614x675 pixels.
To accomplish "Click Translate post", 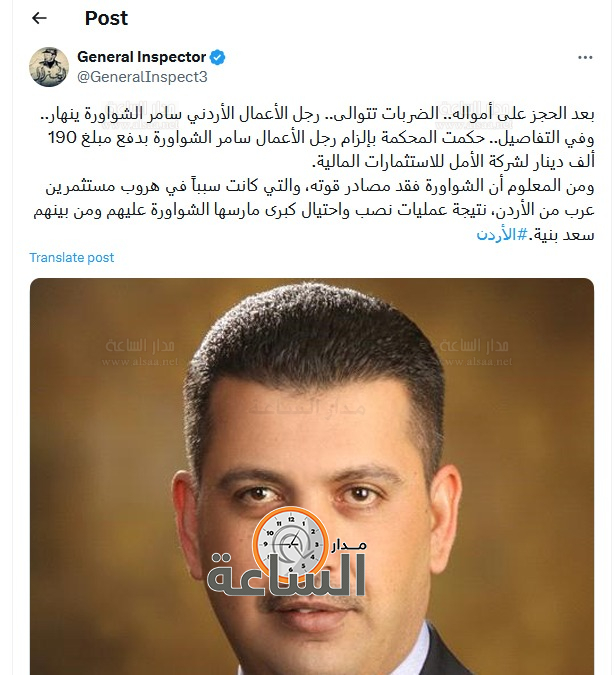I will click(x=71, y=257).
